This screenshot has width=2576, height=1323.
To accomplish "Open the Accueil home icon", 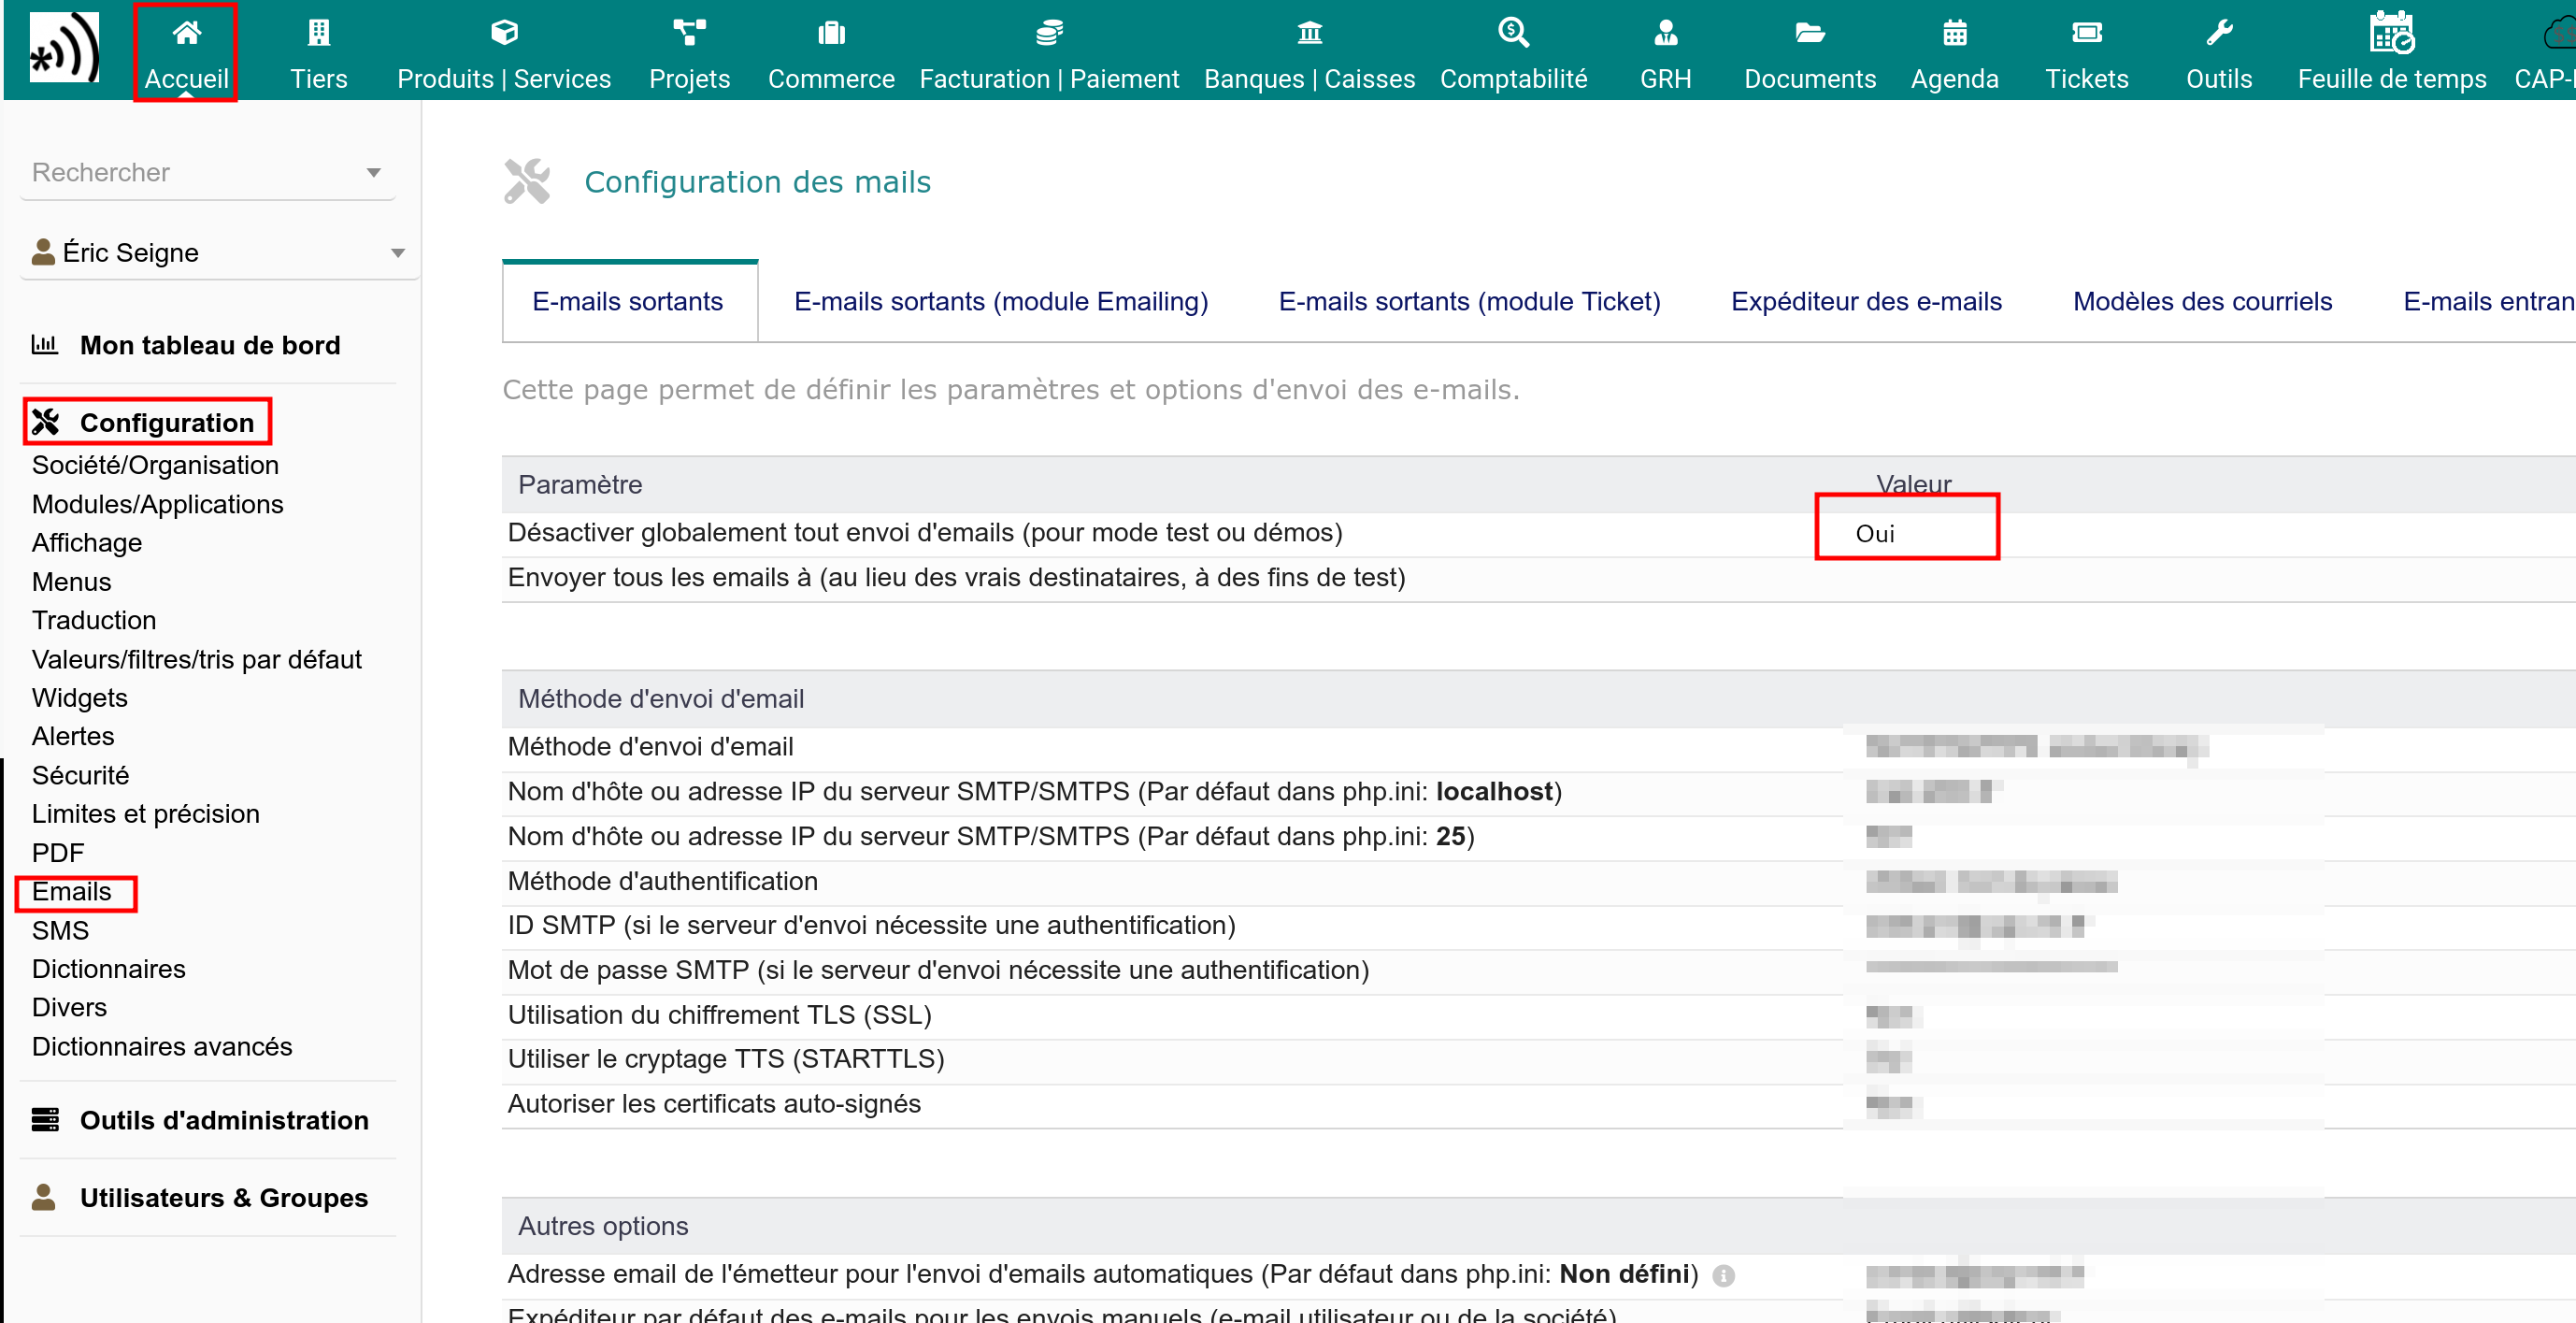I will tap(186, 33).
